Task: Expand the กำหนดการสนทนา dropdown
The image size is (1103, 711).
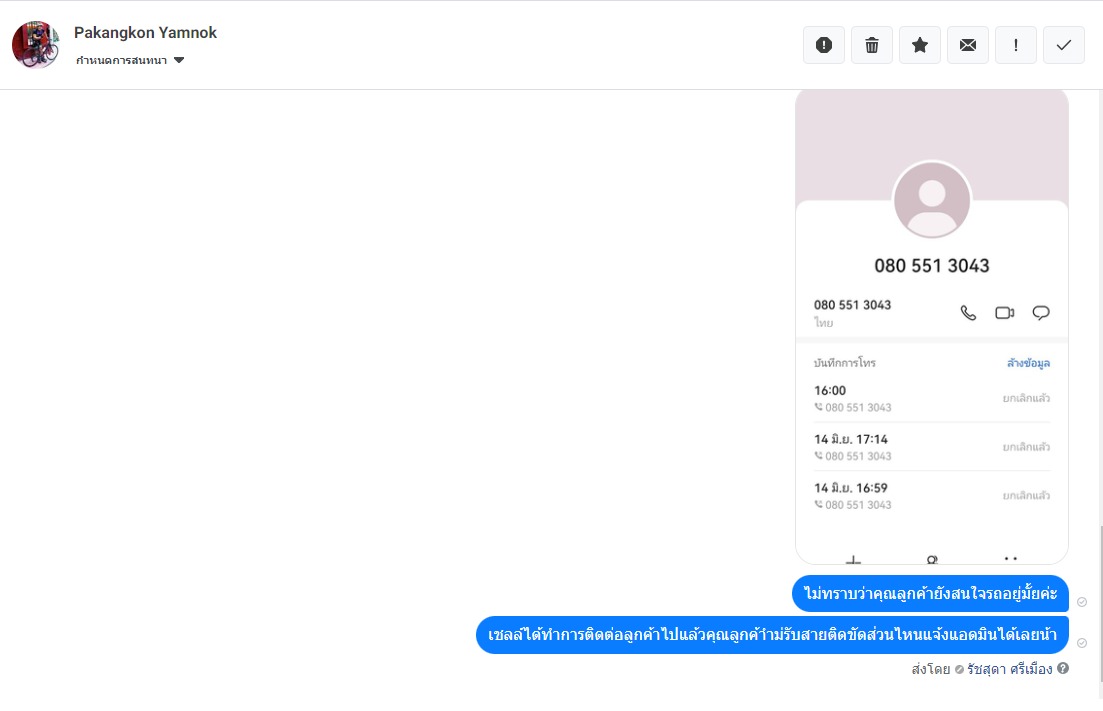Action: pos(130,60)
